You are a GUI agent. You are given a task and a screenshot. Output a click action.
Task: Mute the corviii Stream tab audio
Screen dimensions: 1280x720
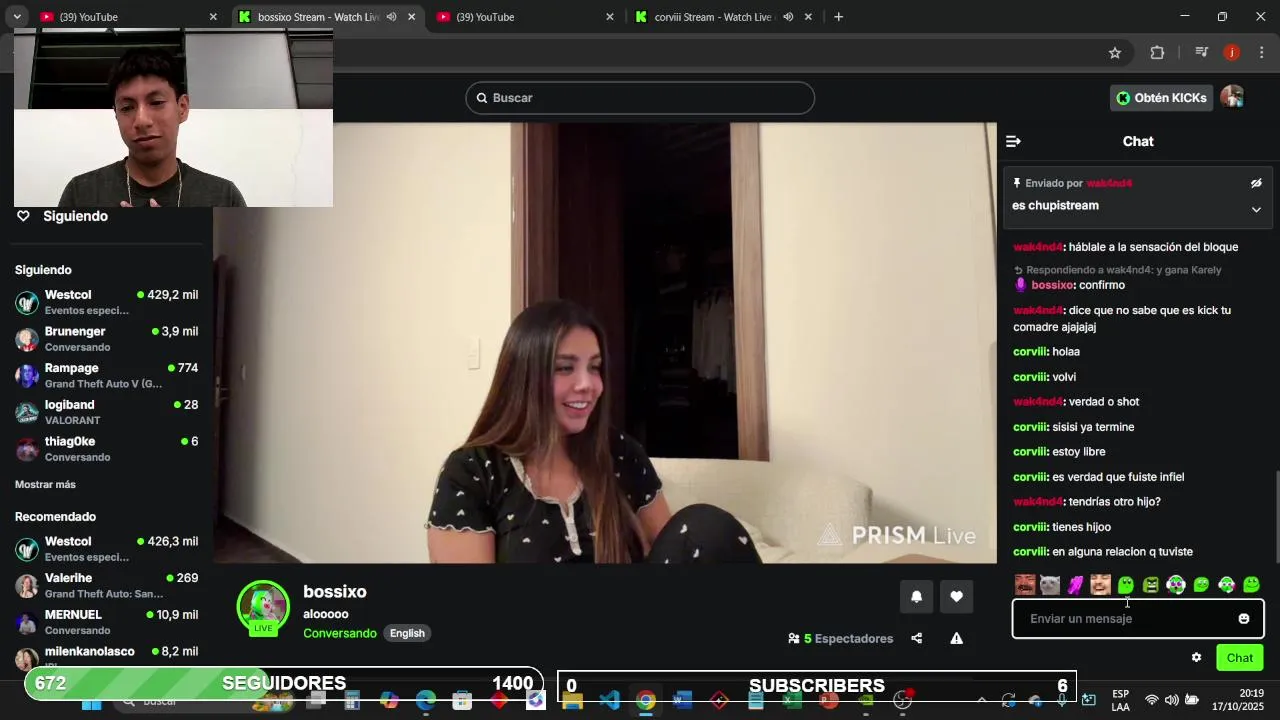(788, 17)
